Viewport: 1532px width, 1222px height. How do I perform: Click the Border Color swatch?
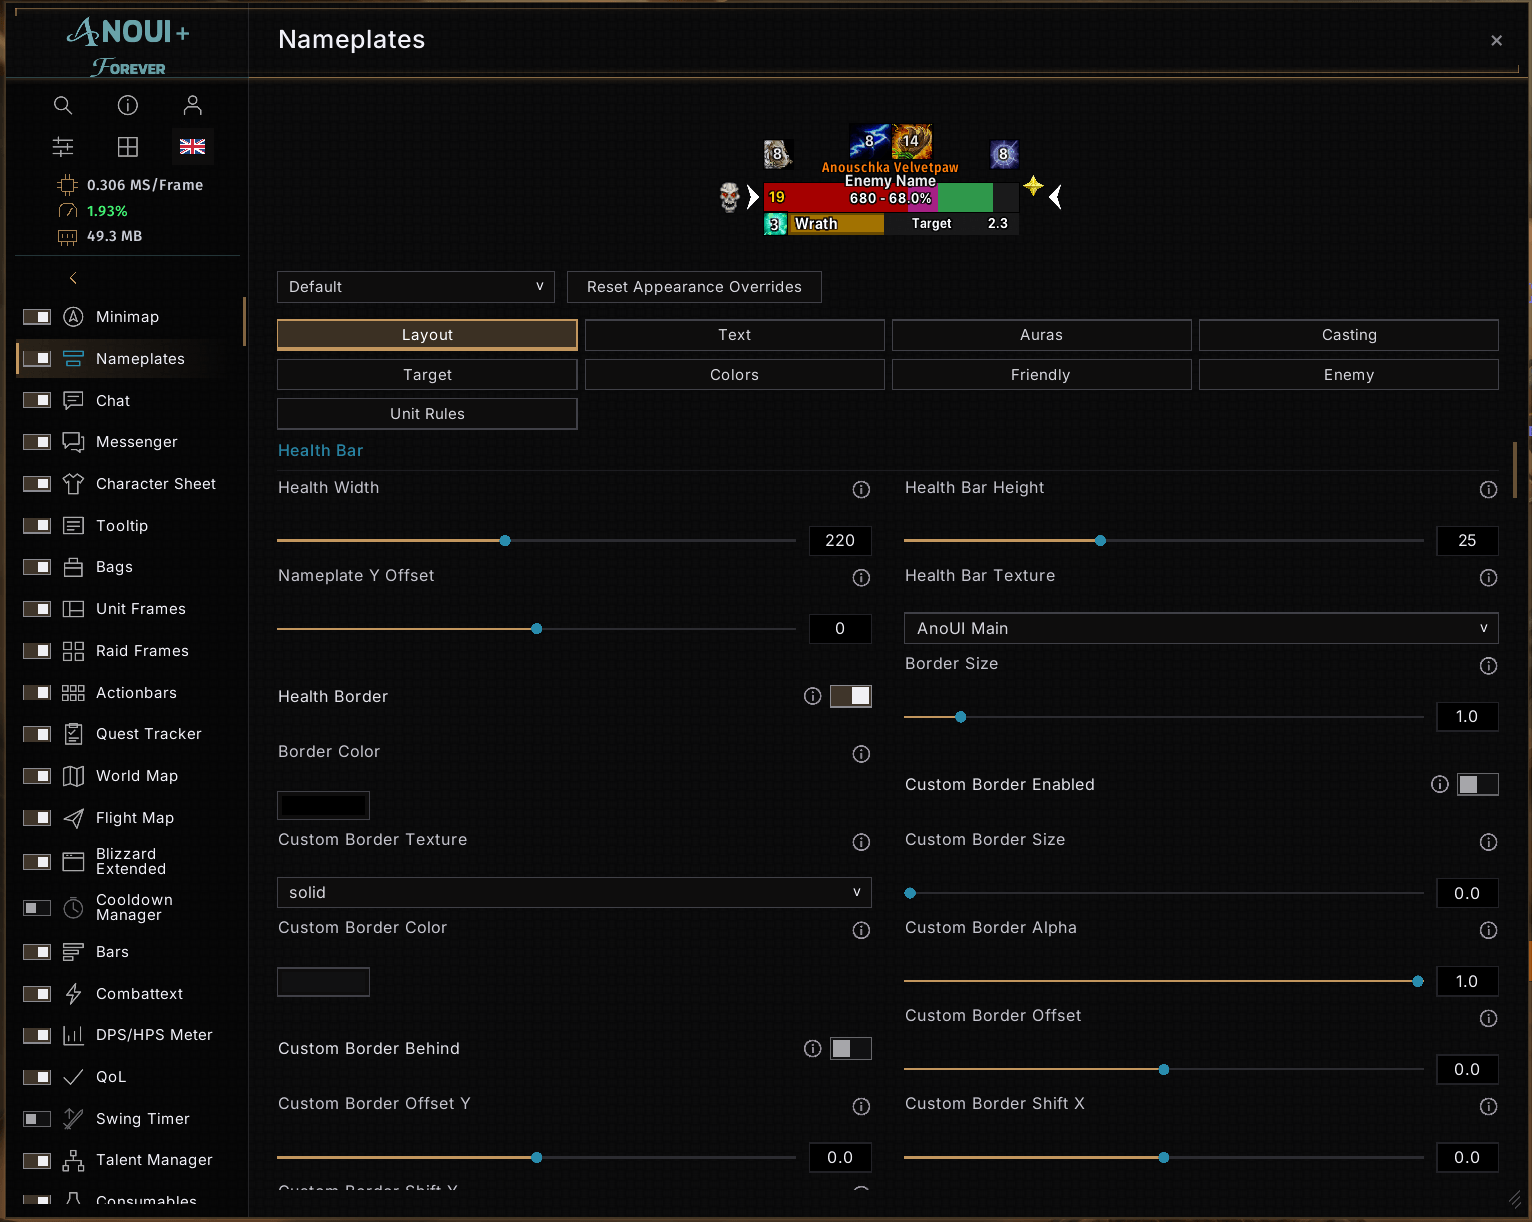323,805
